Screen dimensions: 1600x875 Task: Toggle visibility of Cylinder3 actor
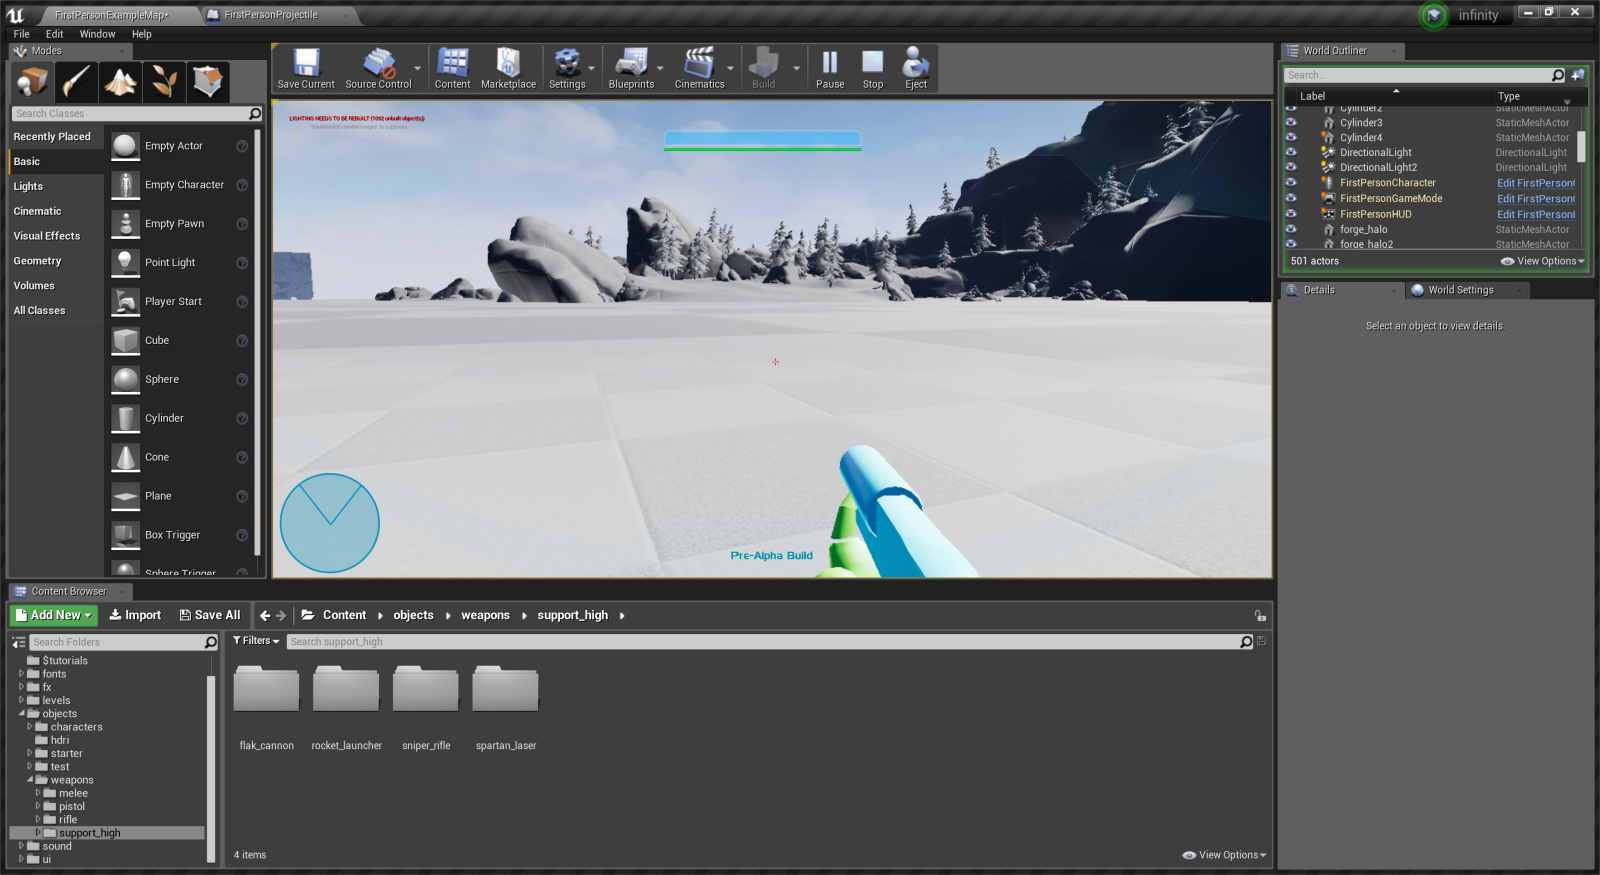[1291, 123]
